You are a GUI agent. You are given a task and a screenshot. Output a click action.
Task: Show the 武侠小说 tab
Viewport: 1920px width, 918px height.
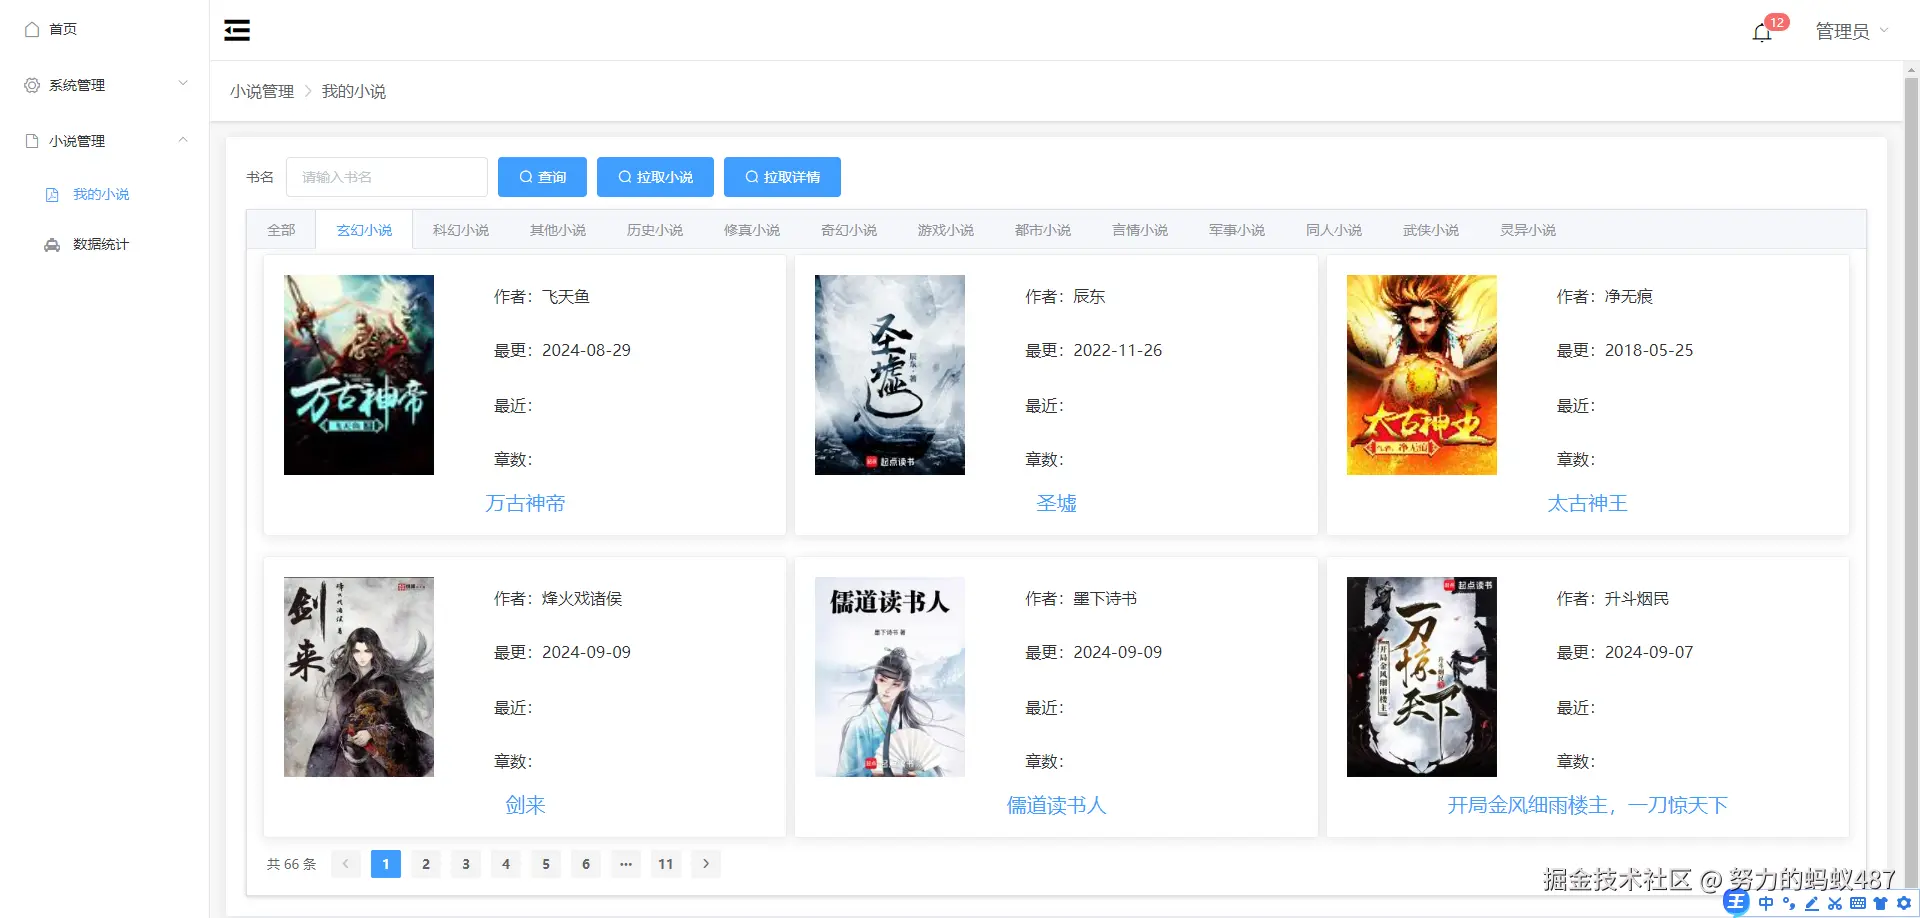(x=1431, y=230)
